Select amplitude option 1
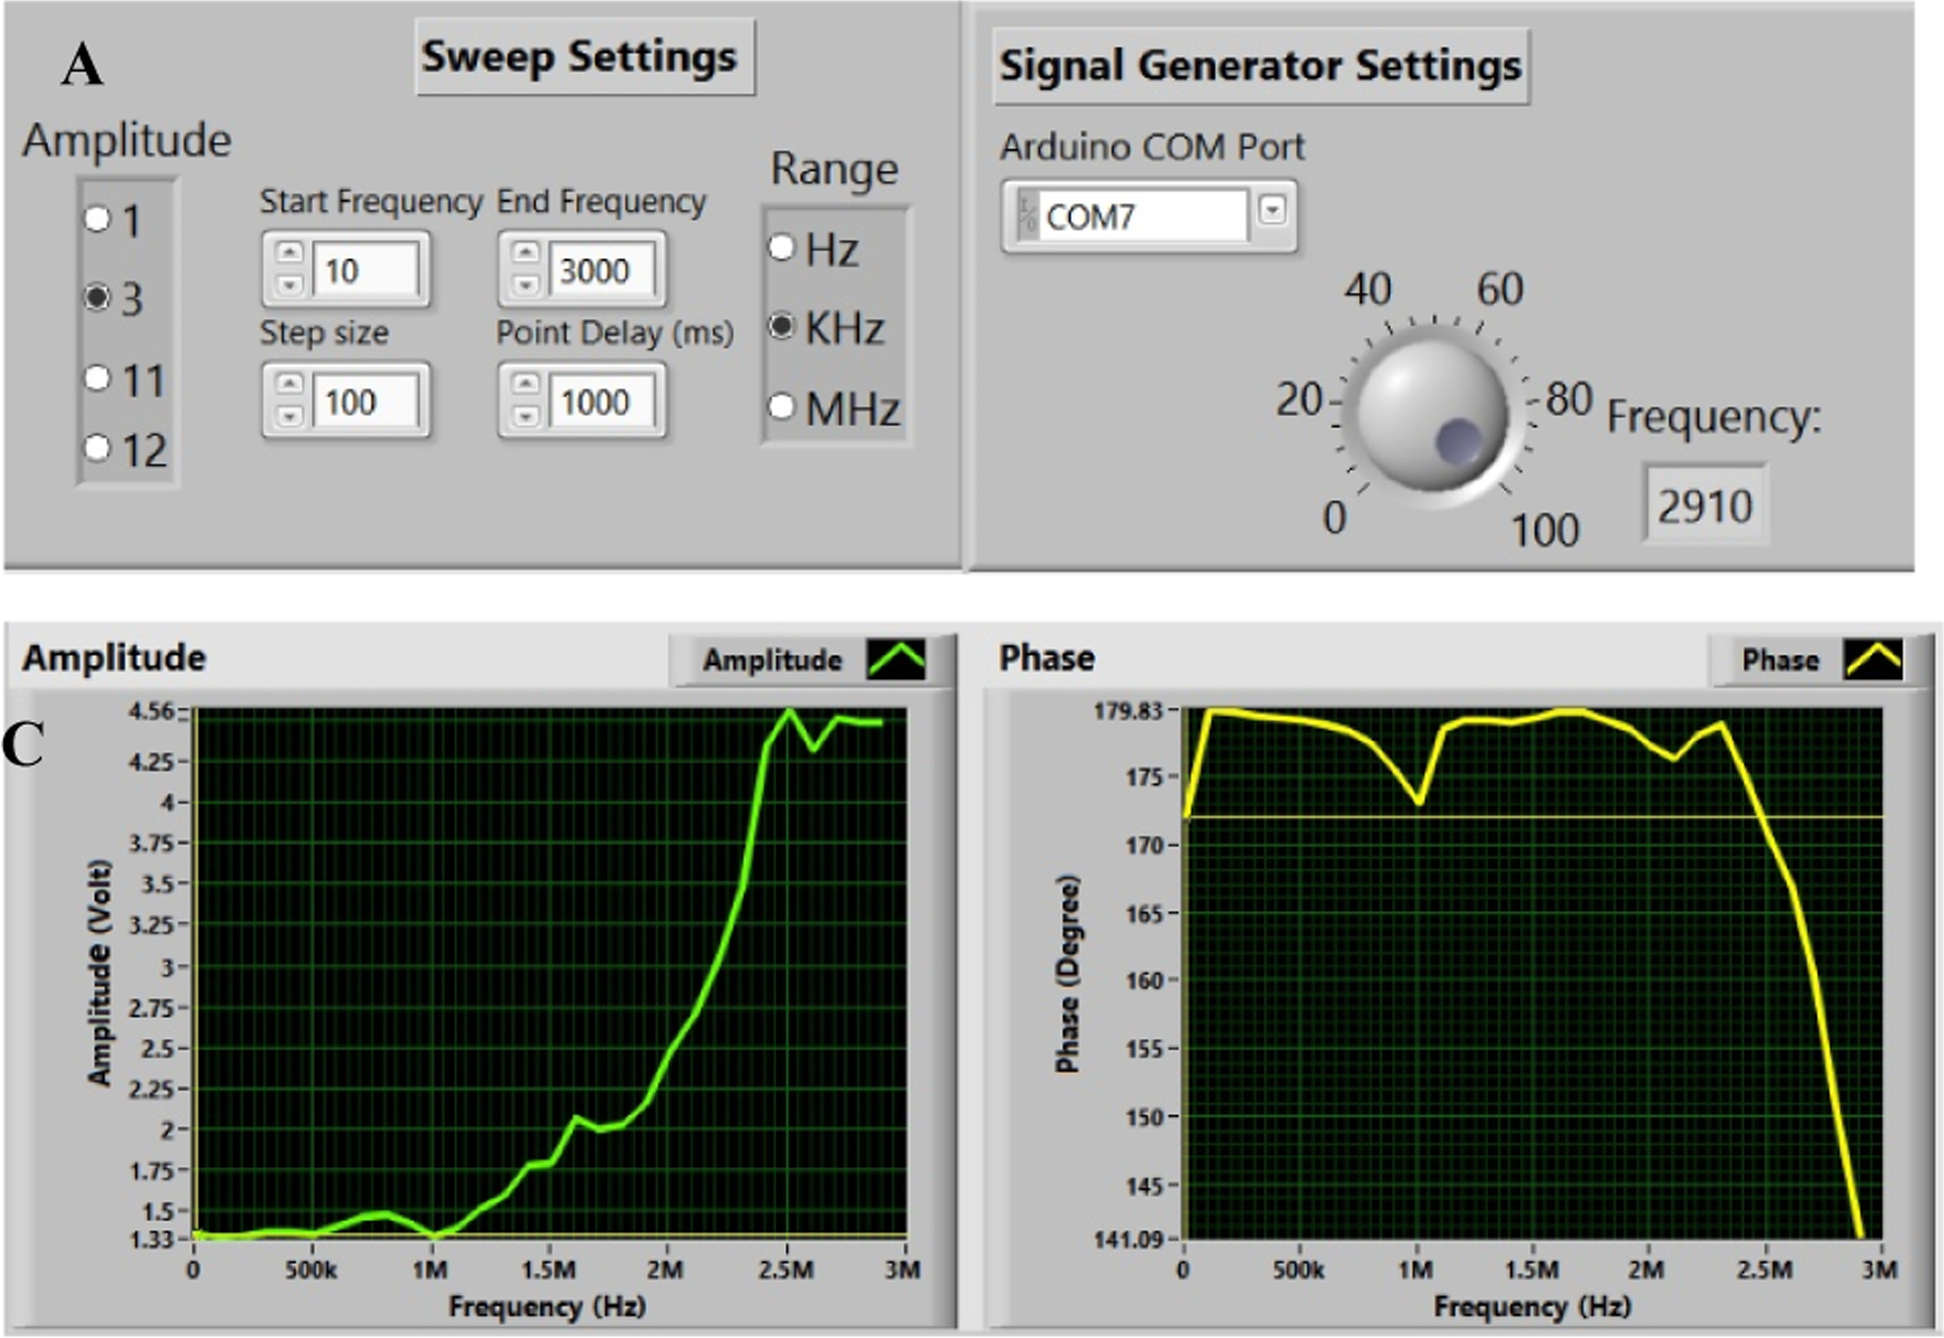The width and height of the screenshot is (1944, 1338). tap(97, 219)
